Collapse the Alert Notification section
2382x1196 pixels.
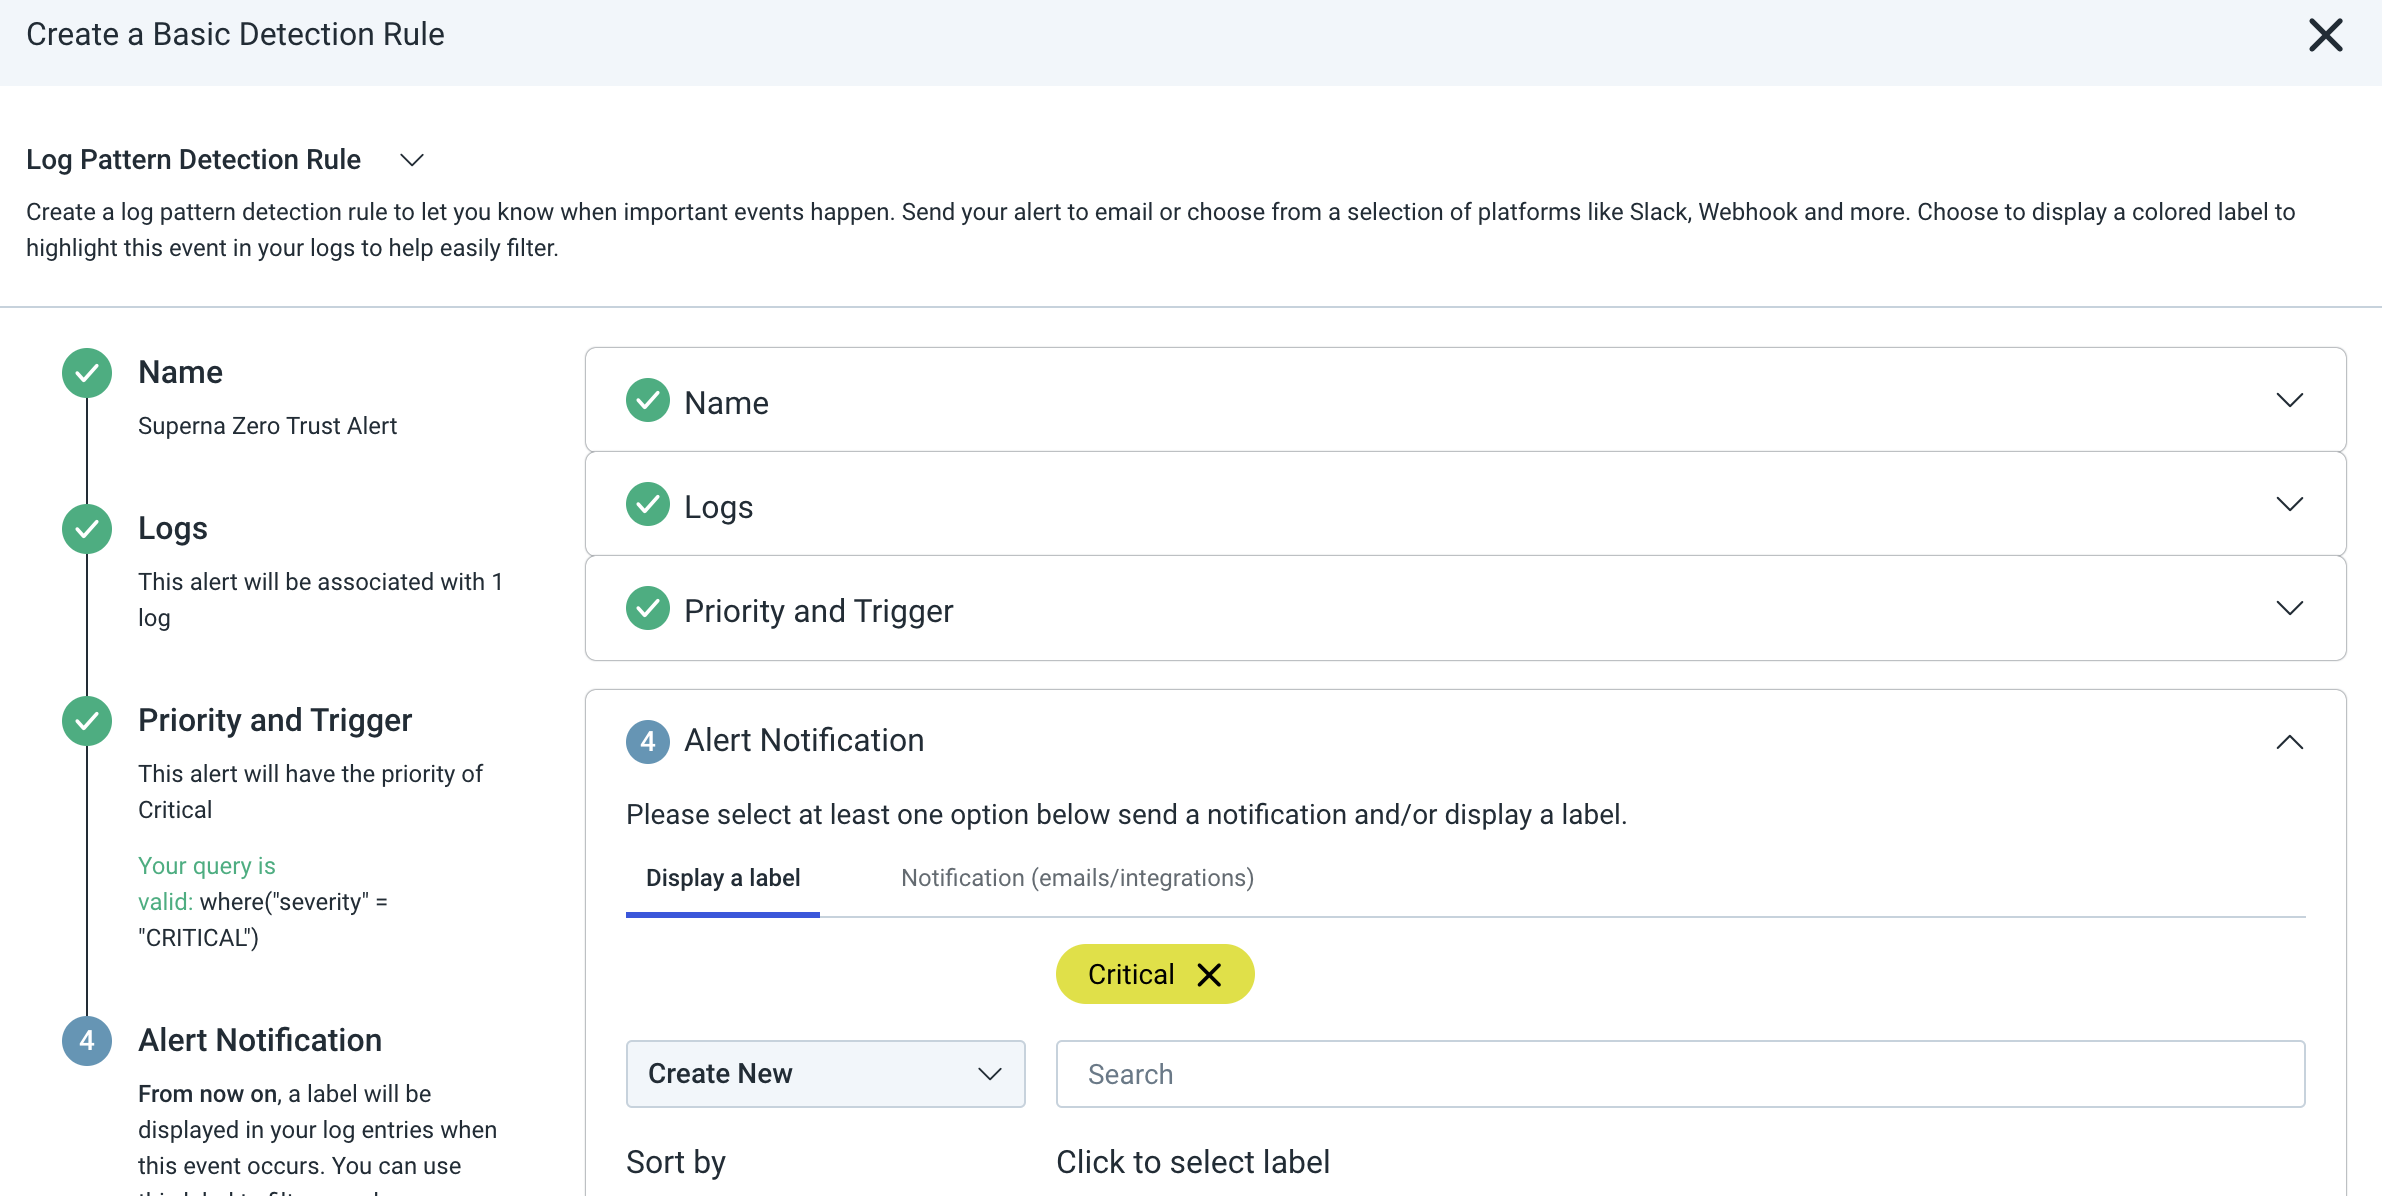click(2290, 742)
